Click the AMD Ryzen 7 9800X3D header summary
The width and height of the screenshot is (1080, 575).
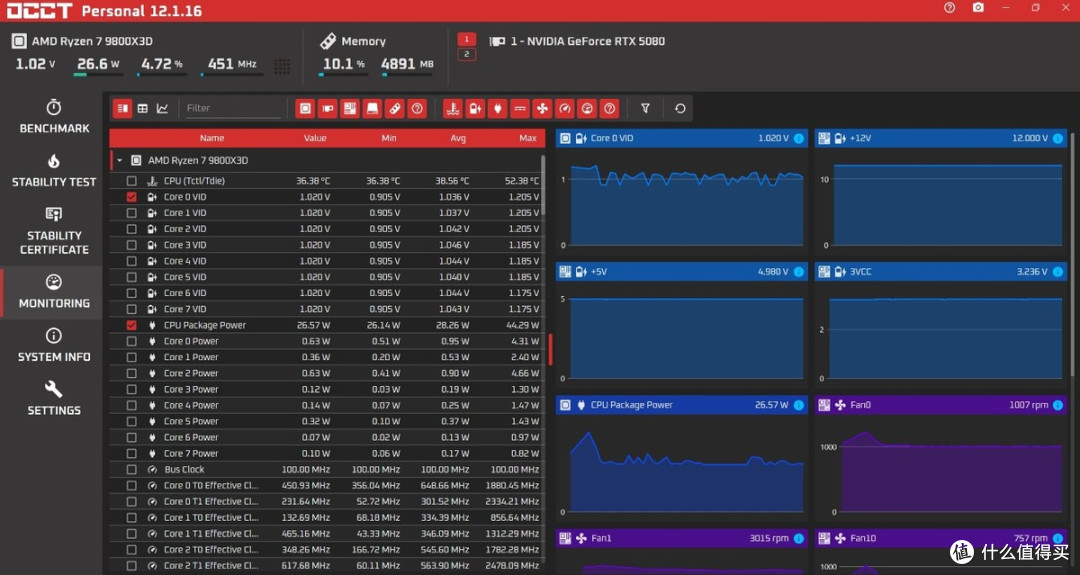tap(92, 41)
